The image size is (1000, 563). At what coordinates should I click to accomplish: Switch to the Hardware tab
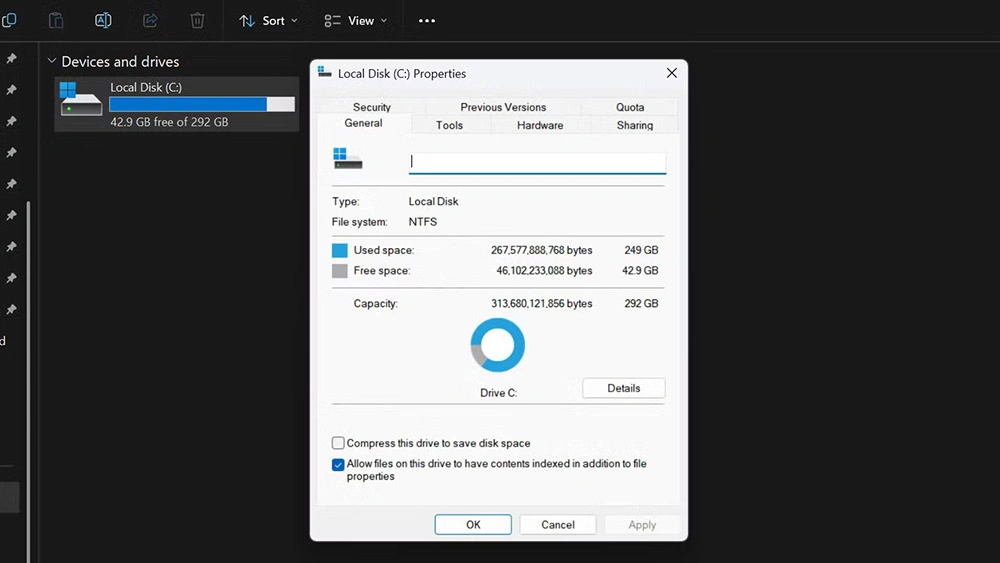(x=540, y=125)
